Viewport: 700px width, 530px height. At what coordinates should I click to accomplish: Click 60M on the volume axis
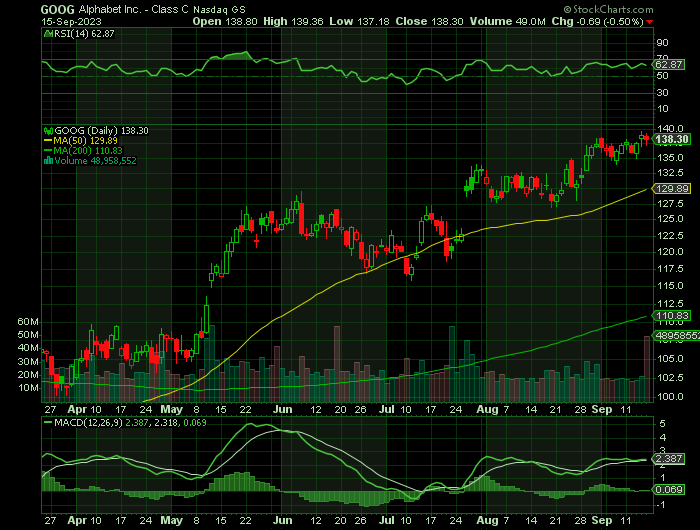pyautogui.click(x=28, y=322)
